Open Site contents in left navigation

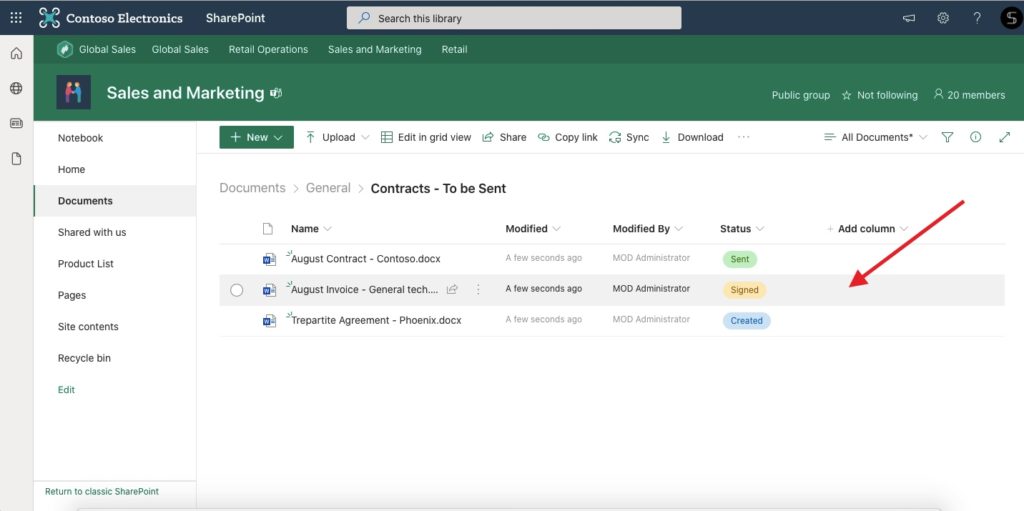88,327
